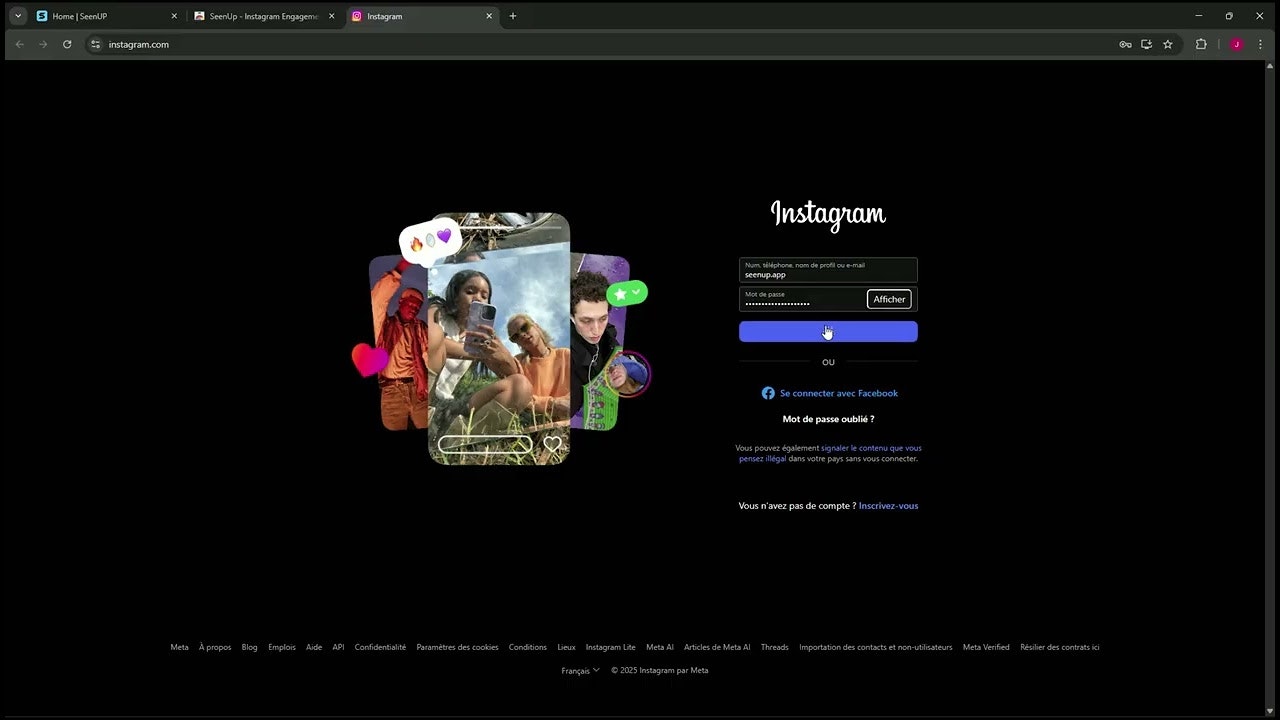Open the Meta AI footer link
The width and height of the screenshot is (1280, 720).
[x=660, y=647]
